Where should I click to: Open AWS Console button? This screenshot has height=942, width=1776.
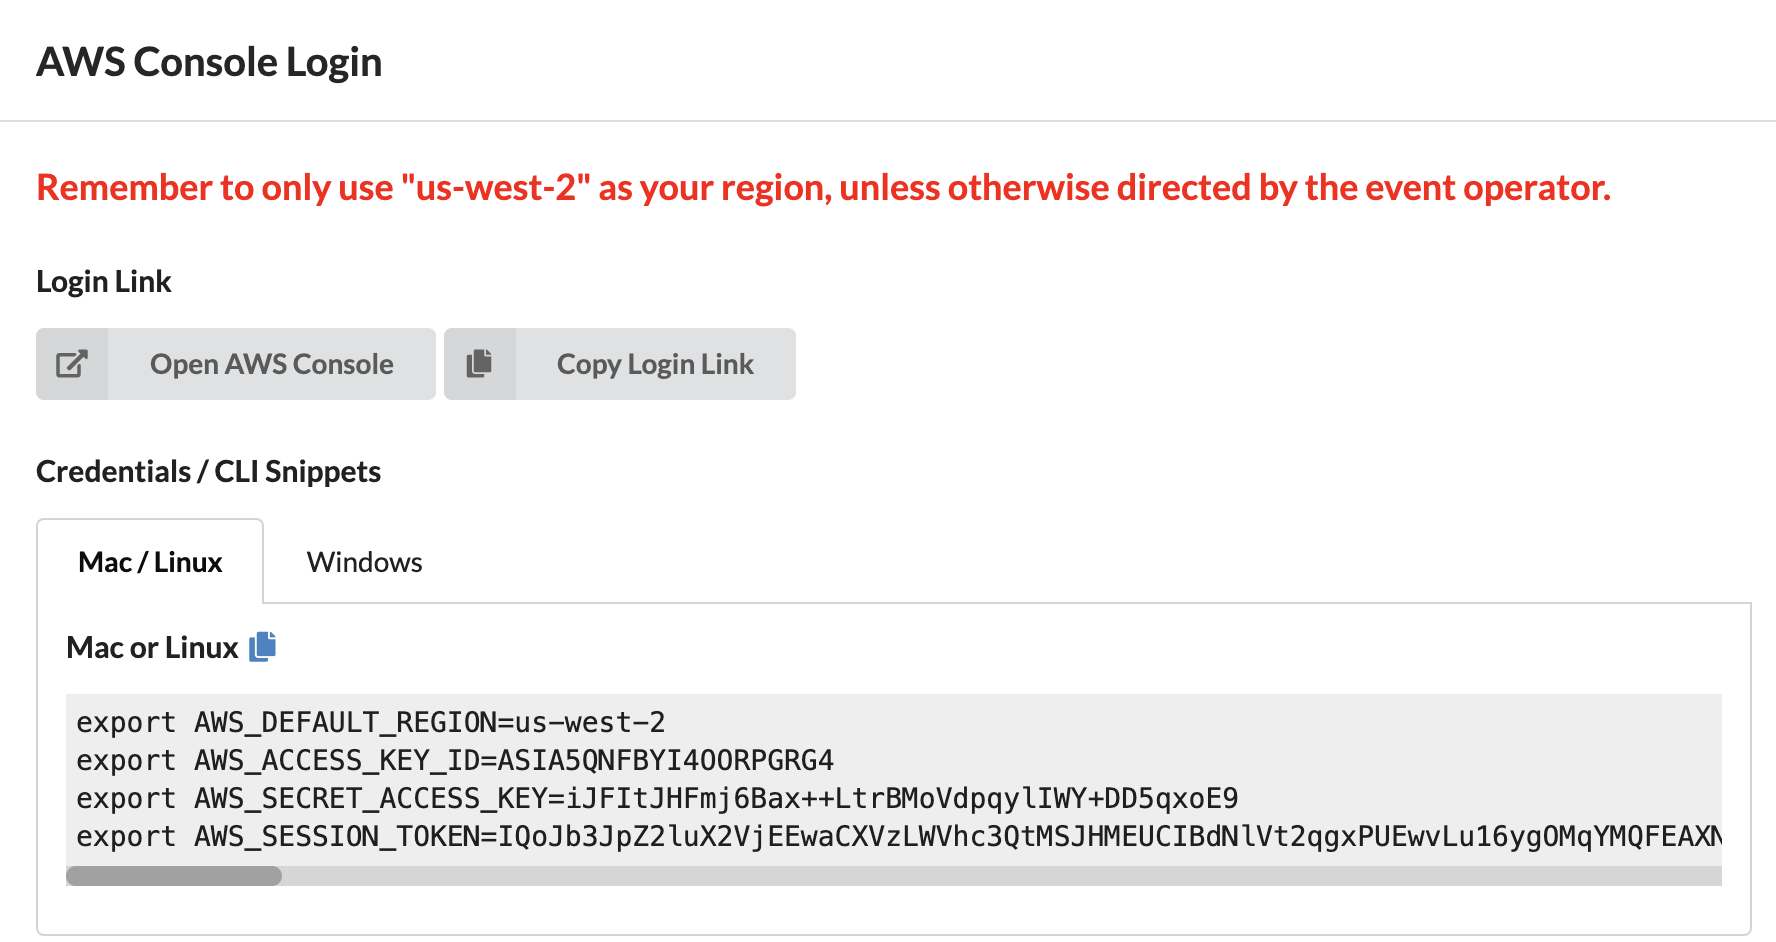236,364
